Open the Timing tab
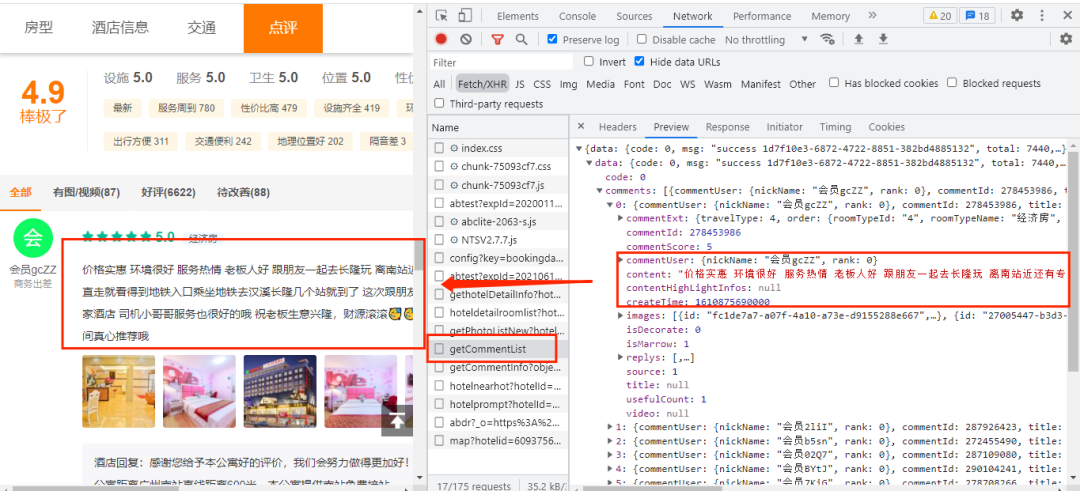 (835, 127)
